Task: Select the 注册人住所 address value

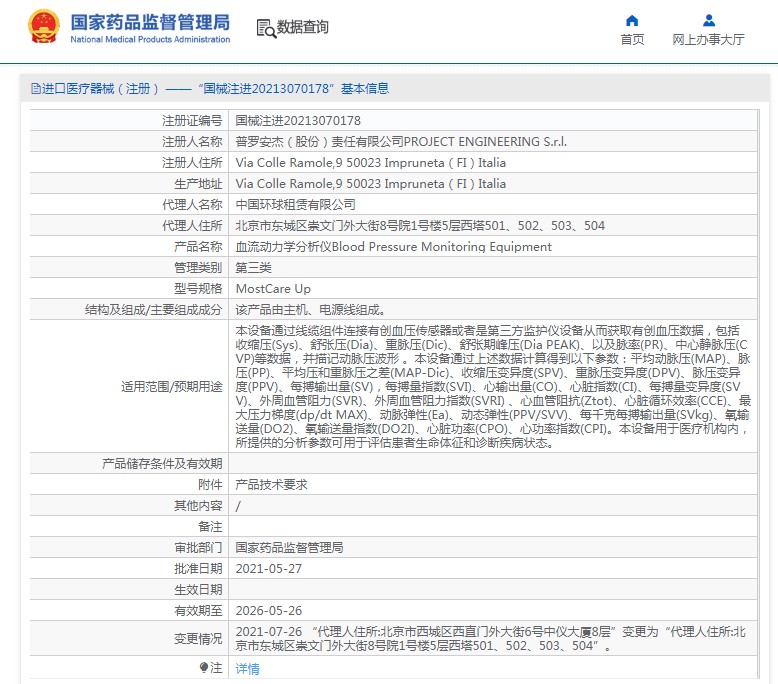Action: (371, 163)
